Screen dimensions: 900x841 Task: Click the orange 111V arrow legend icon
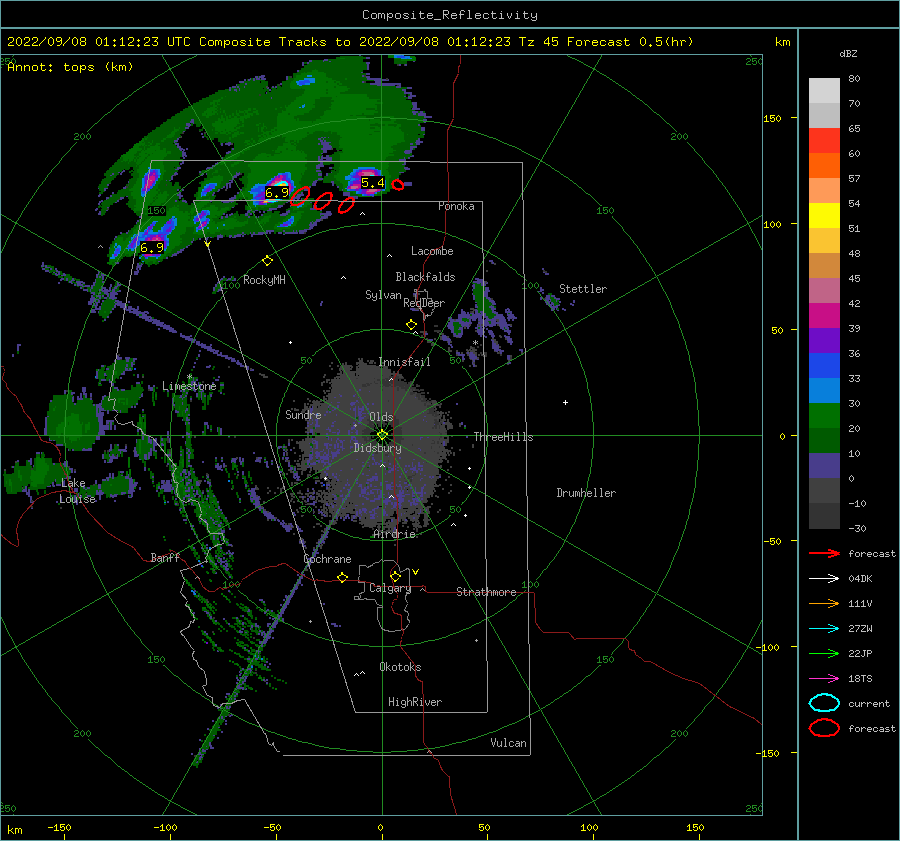[x=824, y=603]
